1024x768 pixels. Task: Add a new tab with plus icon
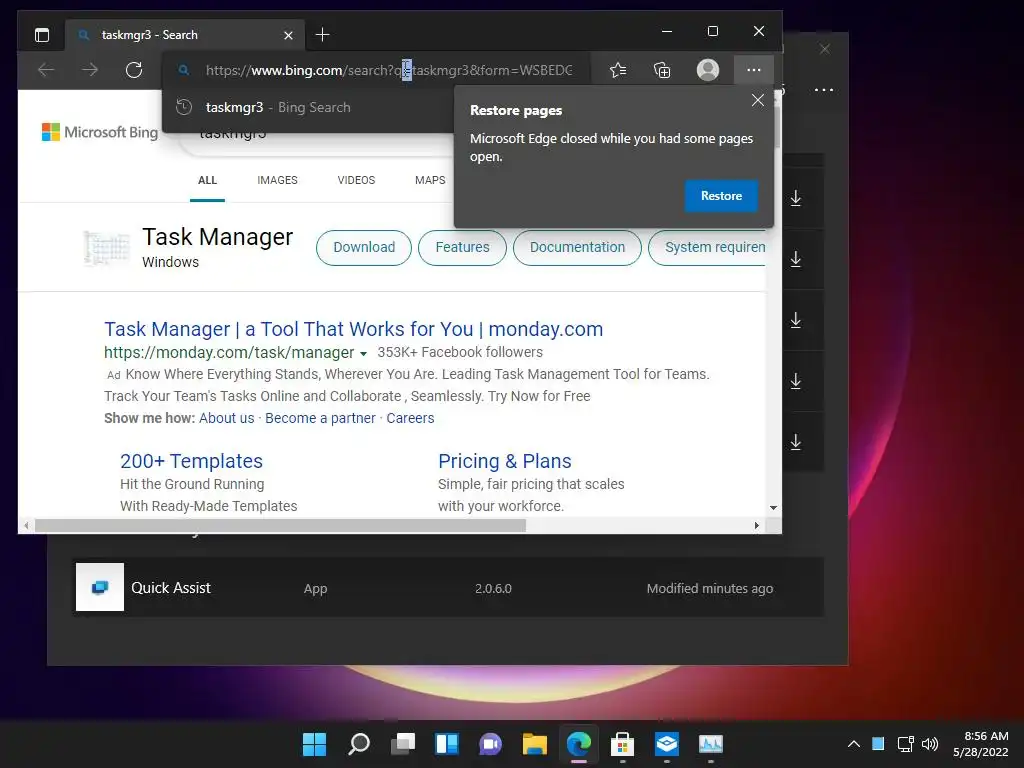click(x=323, y=35)
